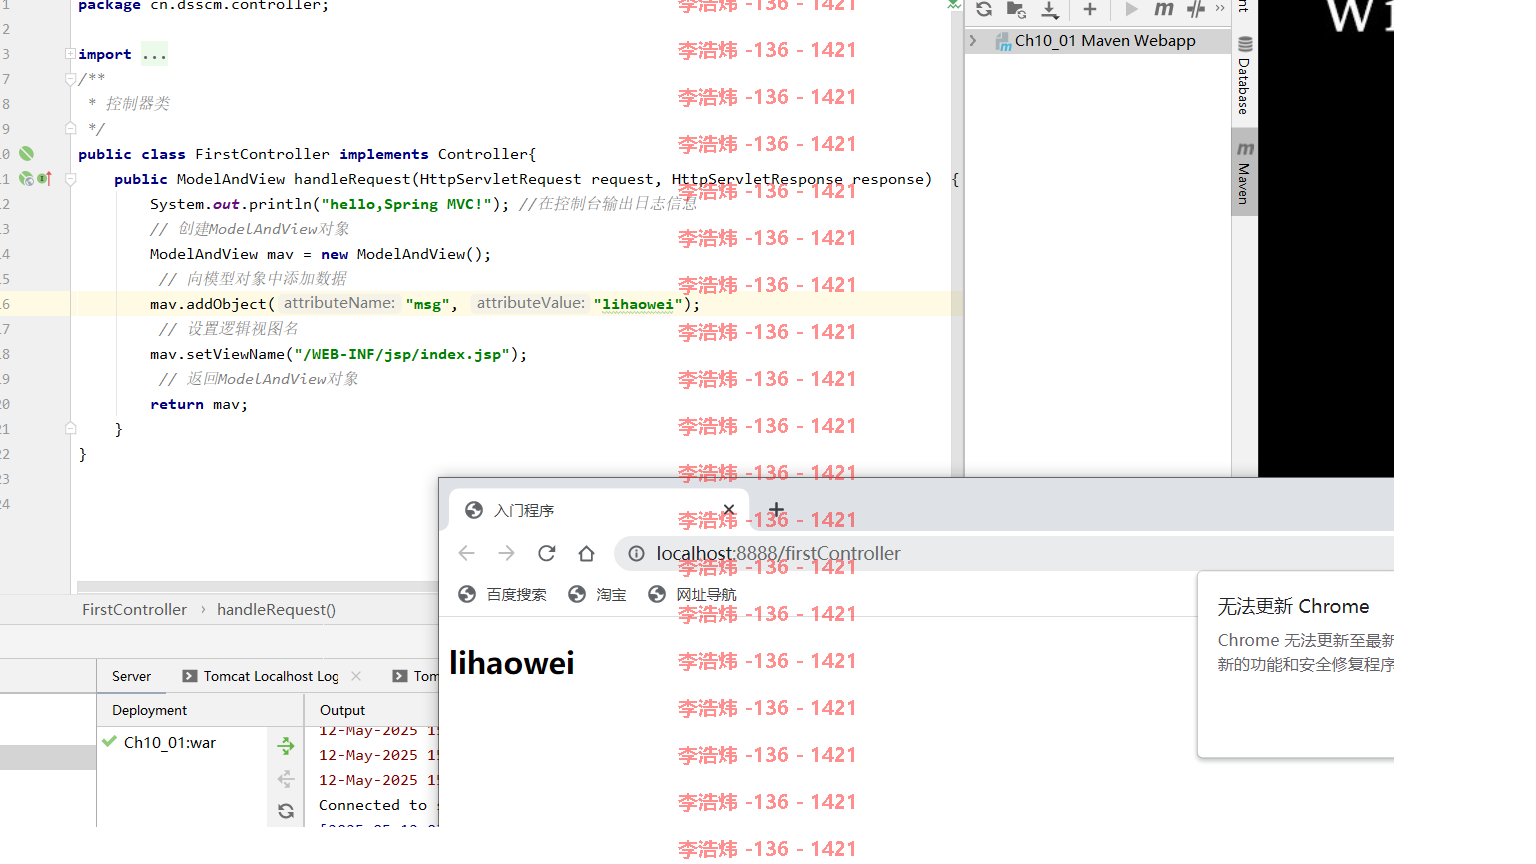The image size is (1536, 864).
Task: Click the editor horizontal scrollbar
Action: (258, 587)
